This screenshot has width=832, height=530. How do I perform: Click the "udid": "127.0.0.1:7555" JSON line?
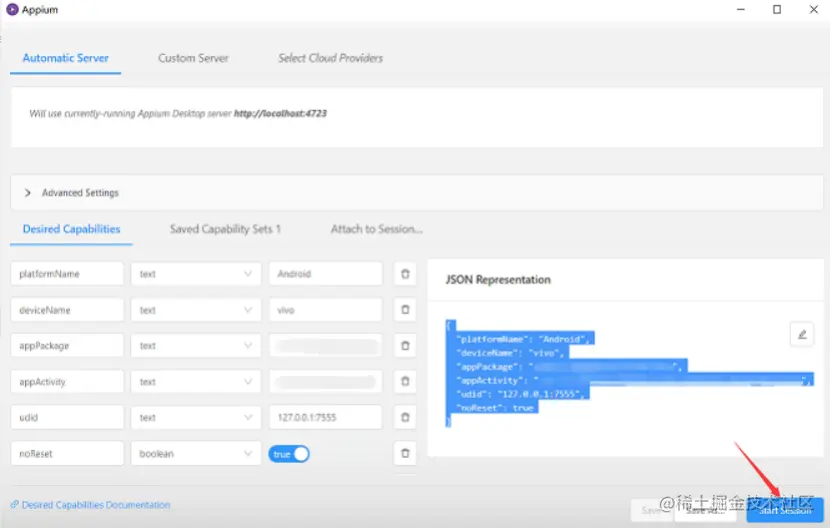click(521, 395)
